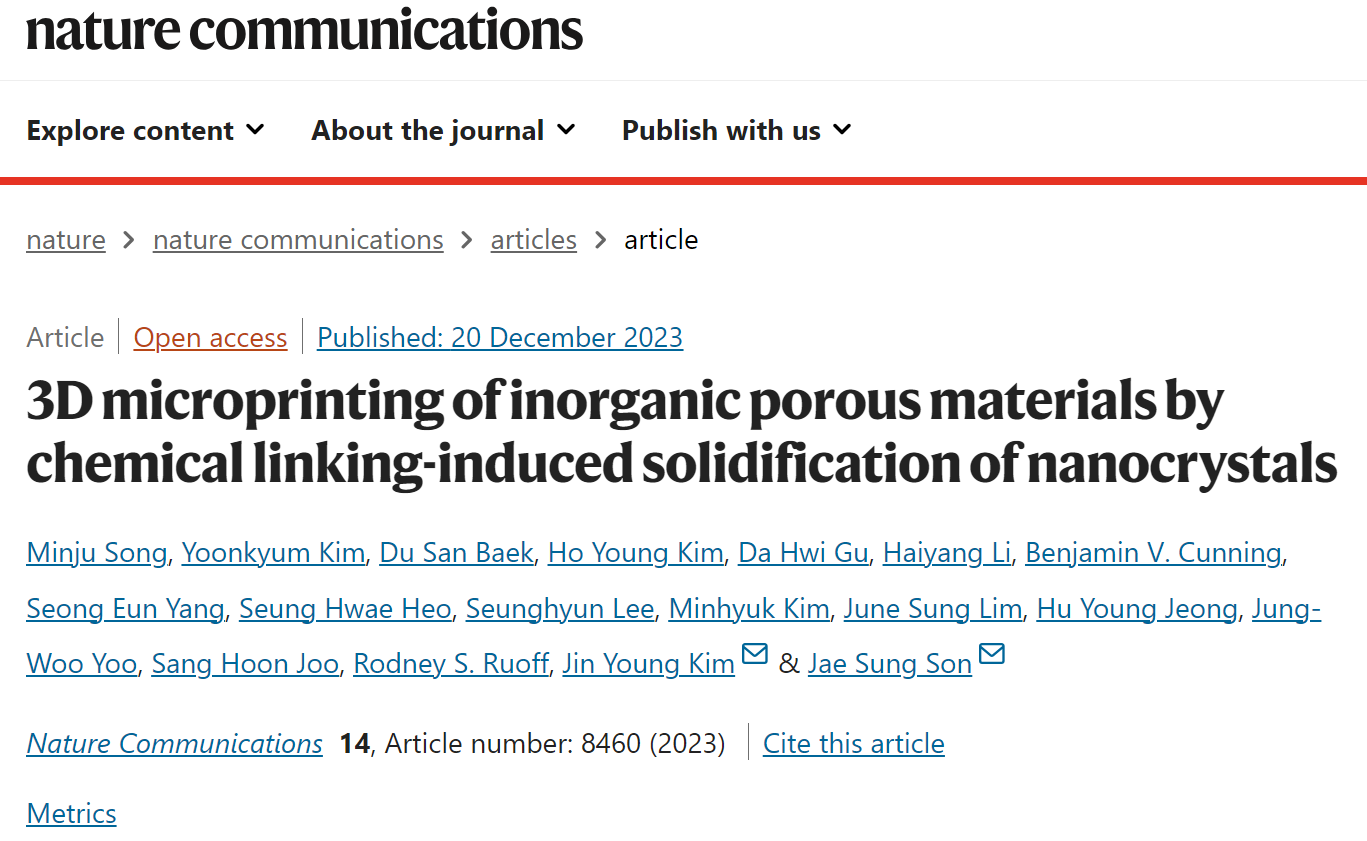Open author Hu Young Jeong's details
This screenshot has width=1367, height=841.
[1137, 608]
